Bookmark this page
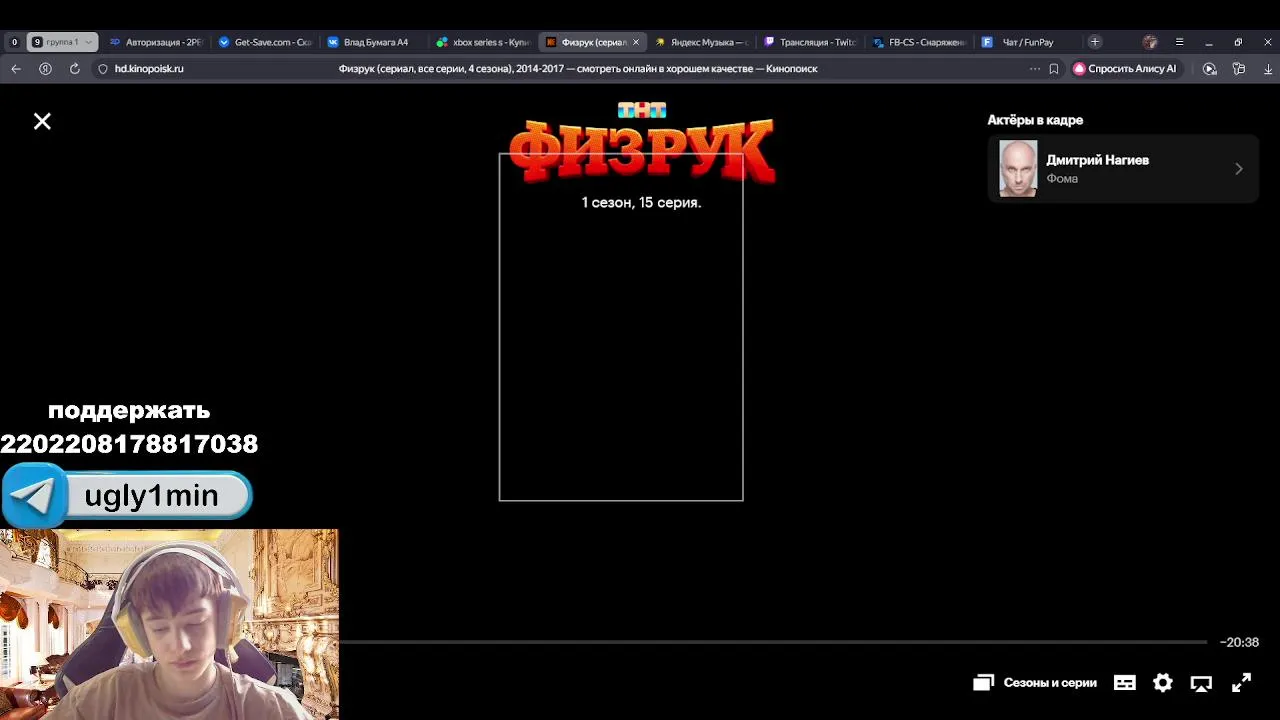 1054,69
